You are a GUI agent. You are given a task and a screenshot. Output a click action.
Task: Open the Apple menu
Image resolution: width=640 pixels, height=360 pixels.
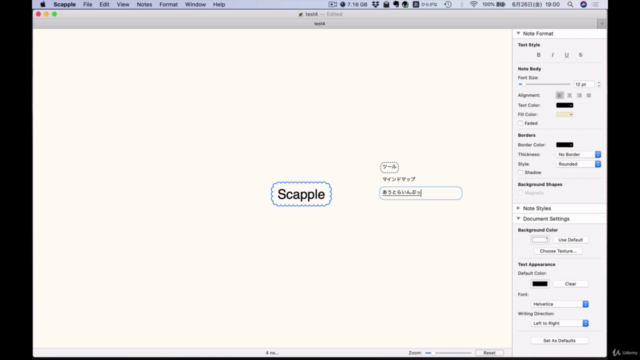(43, 4)
